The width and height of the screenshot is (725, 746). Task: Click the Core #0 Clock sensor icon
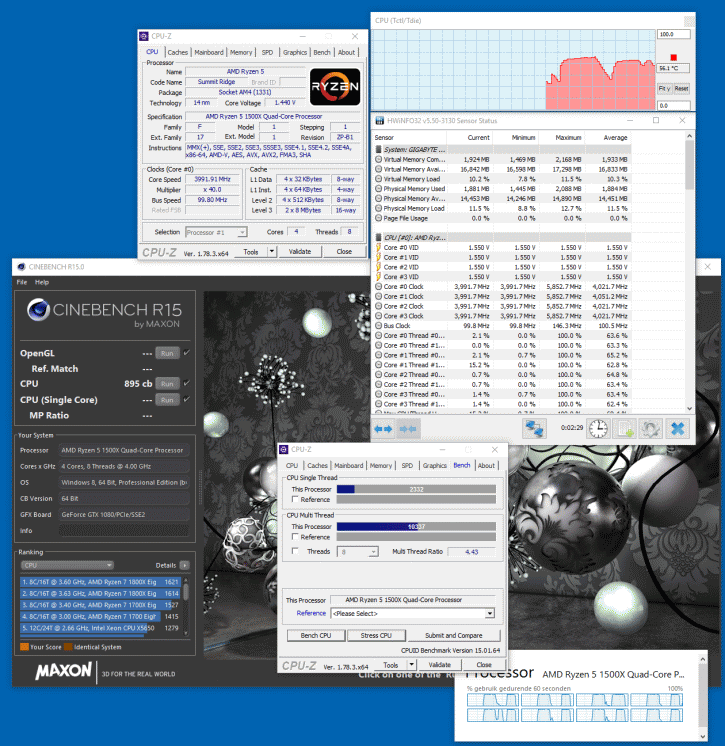click(x=379, y=286)
